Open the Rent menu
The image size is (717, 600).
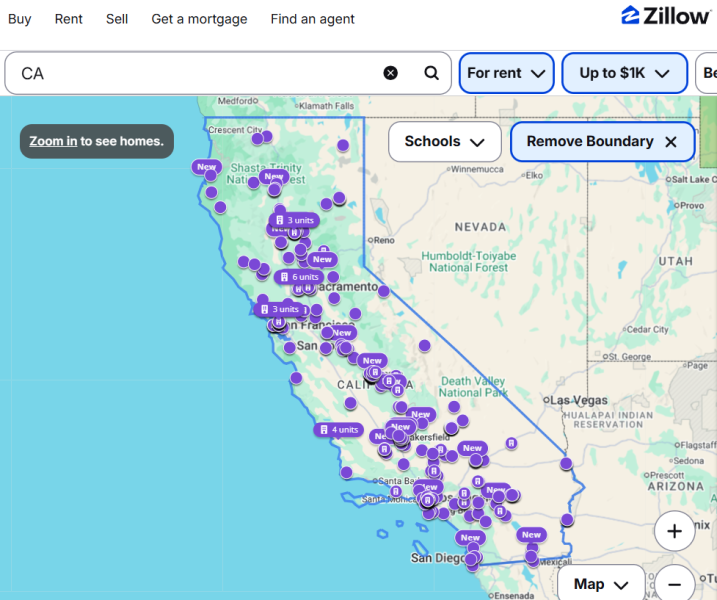(x=69, y=19)
